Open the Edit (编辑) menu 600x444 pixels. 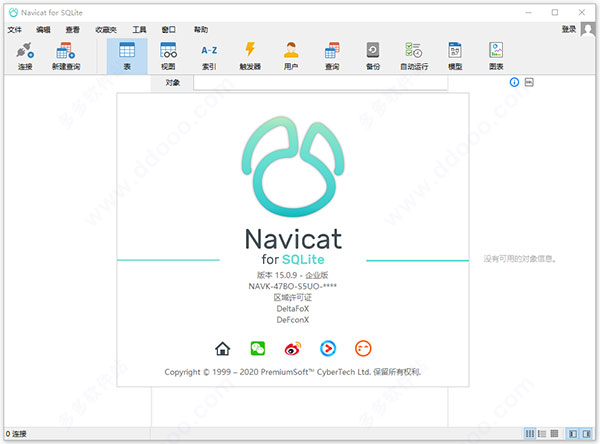[x=43, y=29]
